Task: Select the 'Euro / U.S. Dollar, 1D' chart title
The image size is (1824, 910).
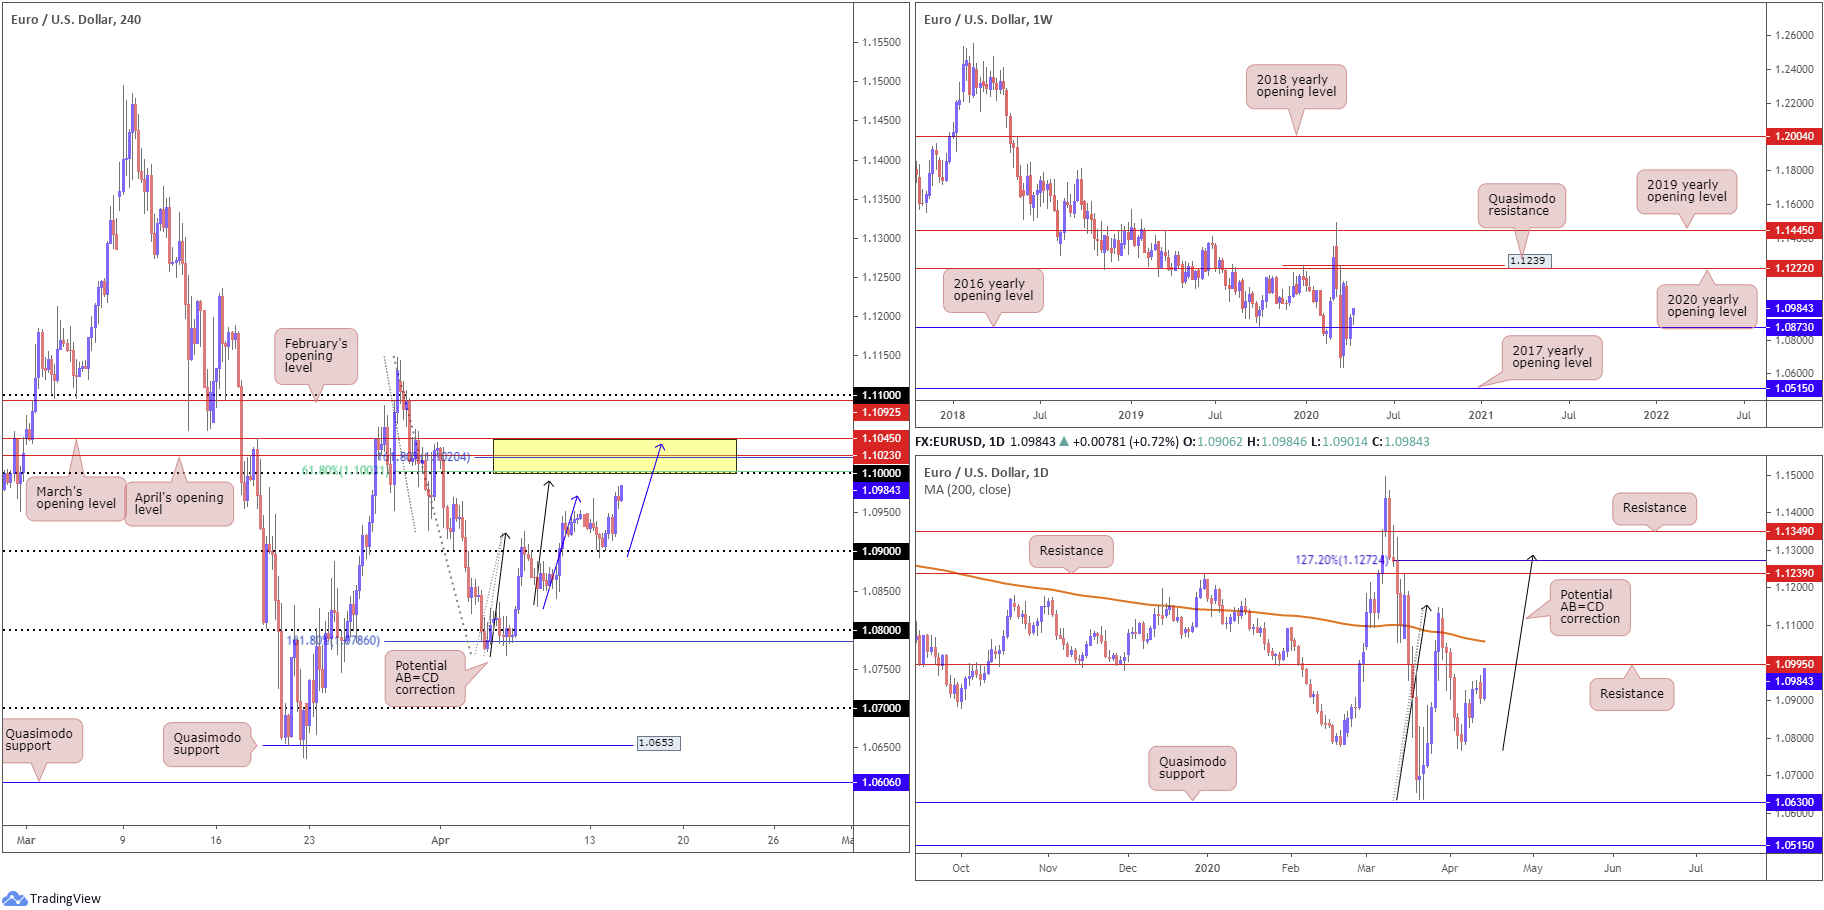Action: tap(986, 472)
